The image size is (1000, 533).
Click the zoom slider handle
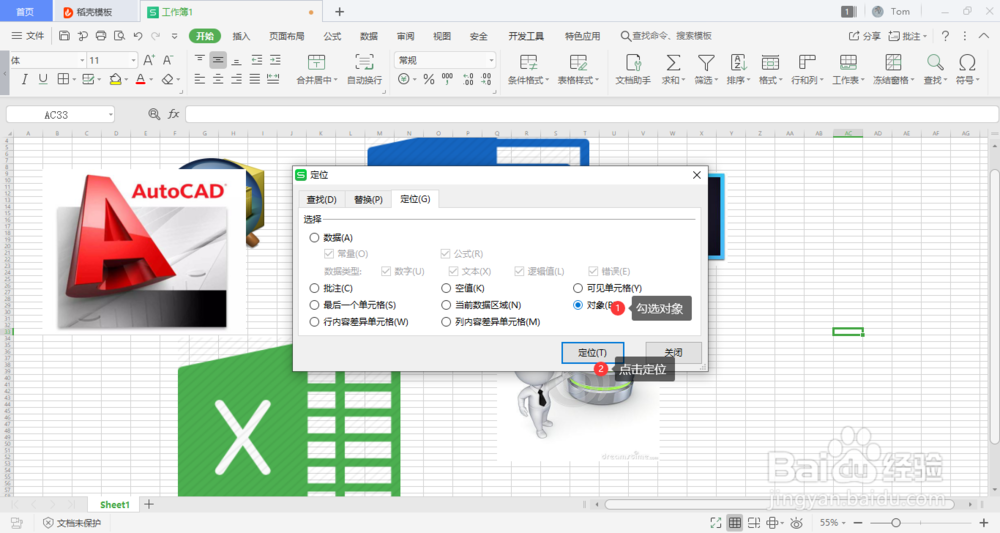click(x=895, y=523)
